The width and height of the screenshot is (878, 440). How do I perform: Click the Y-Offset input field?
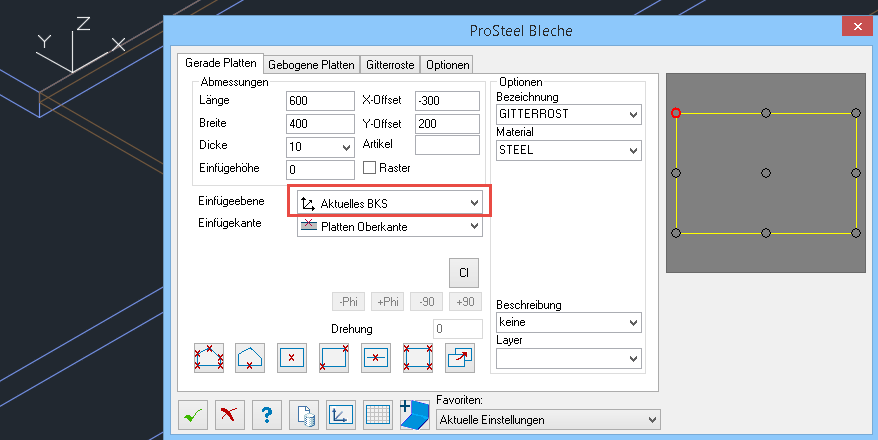pos(447,124)
